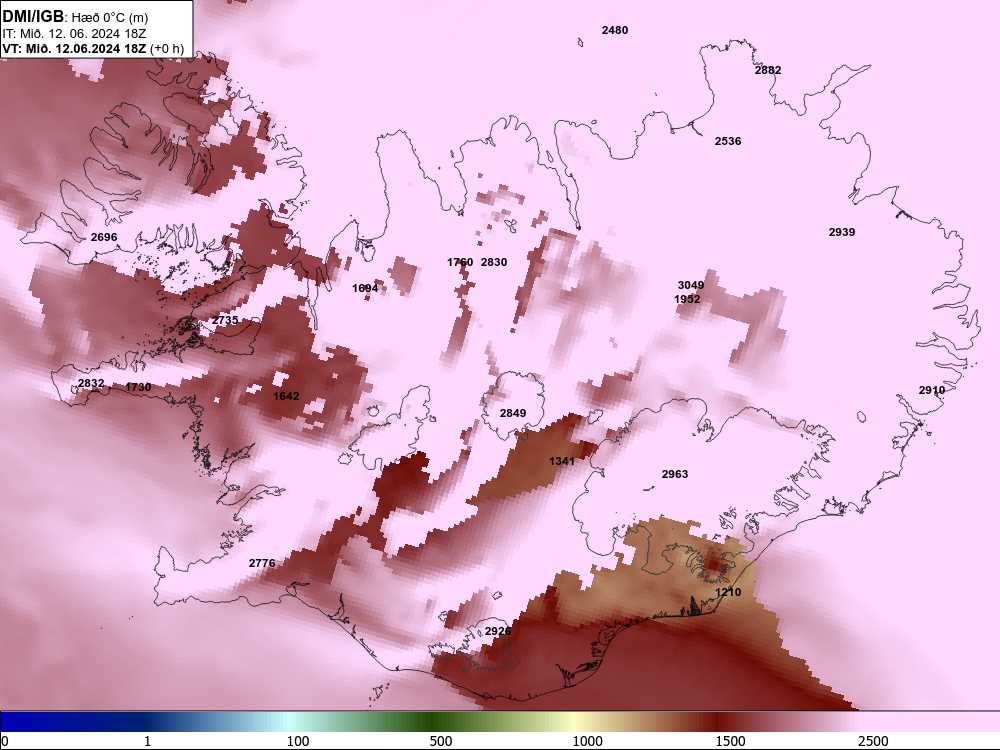Click the 2849 value on the glacier
This screenshot has width=1000, height=750.
click(513, 413)
